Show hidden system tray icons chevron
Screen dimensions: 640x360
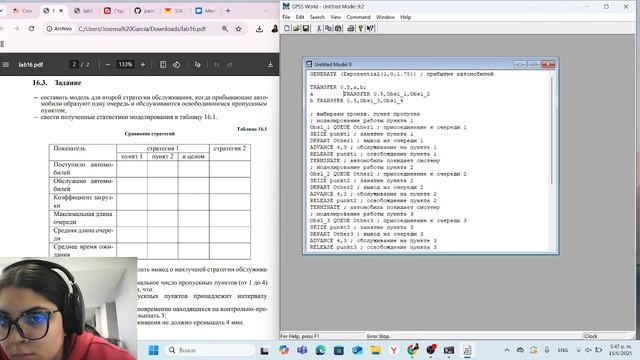tap(507, 350)
